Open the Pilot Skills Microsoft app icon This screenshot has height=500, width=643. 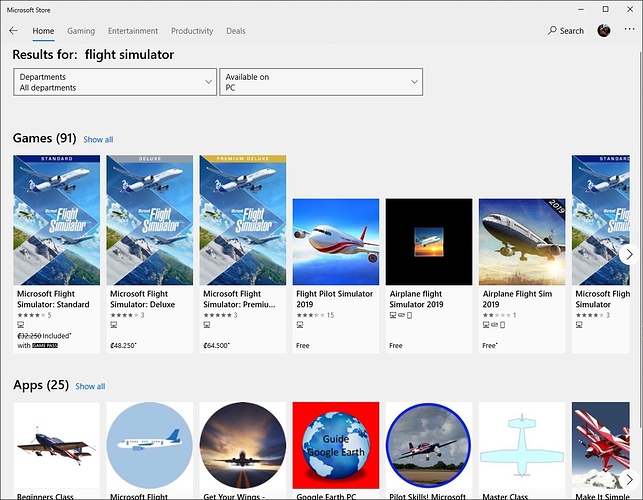pyautogui.click(x=429, y=445)
